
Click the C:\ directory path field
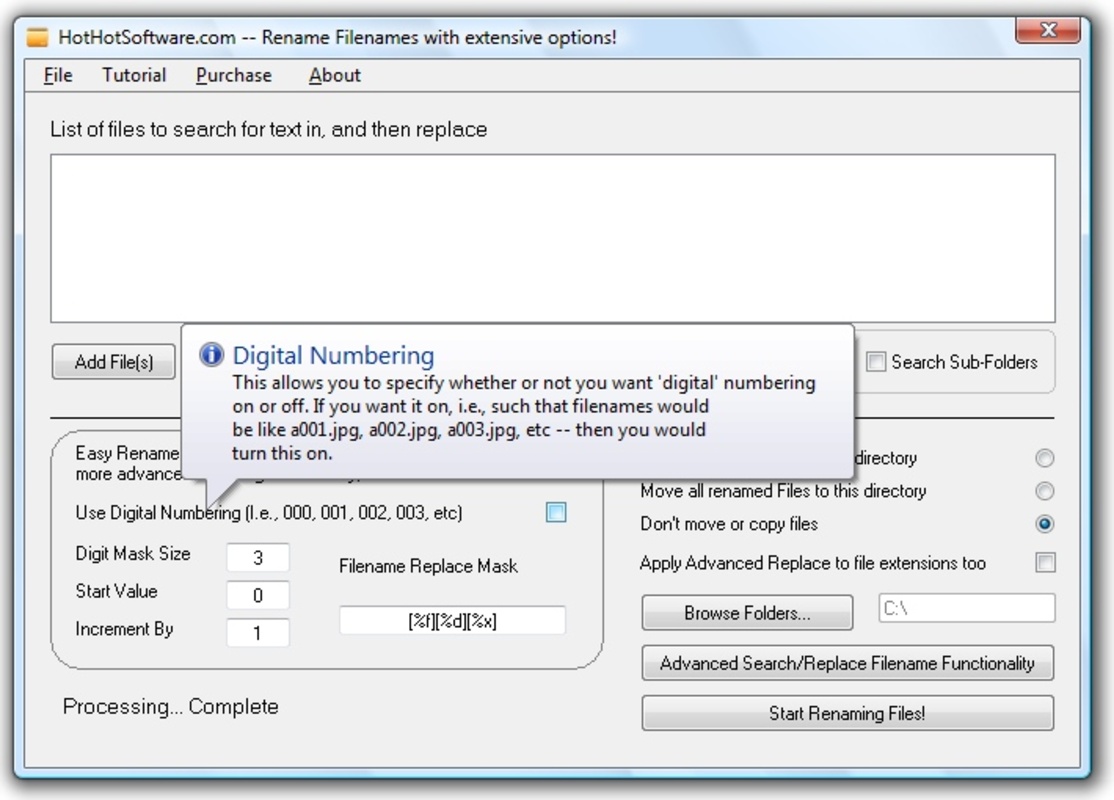click(x=967, y=608)
